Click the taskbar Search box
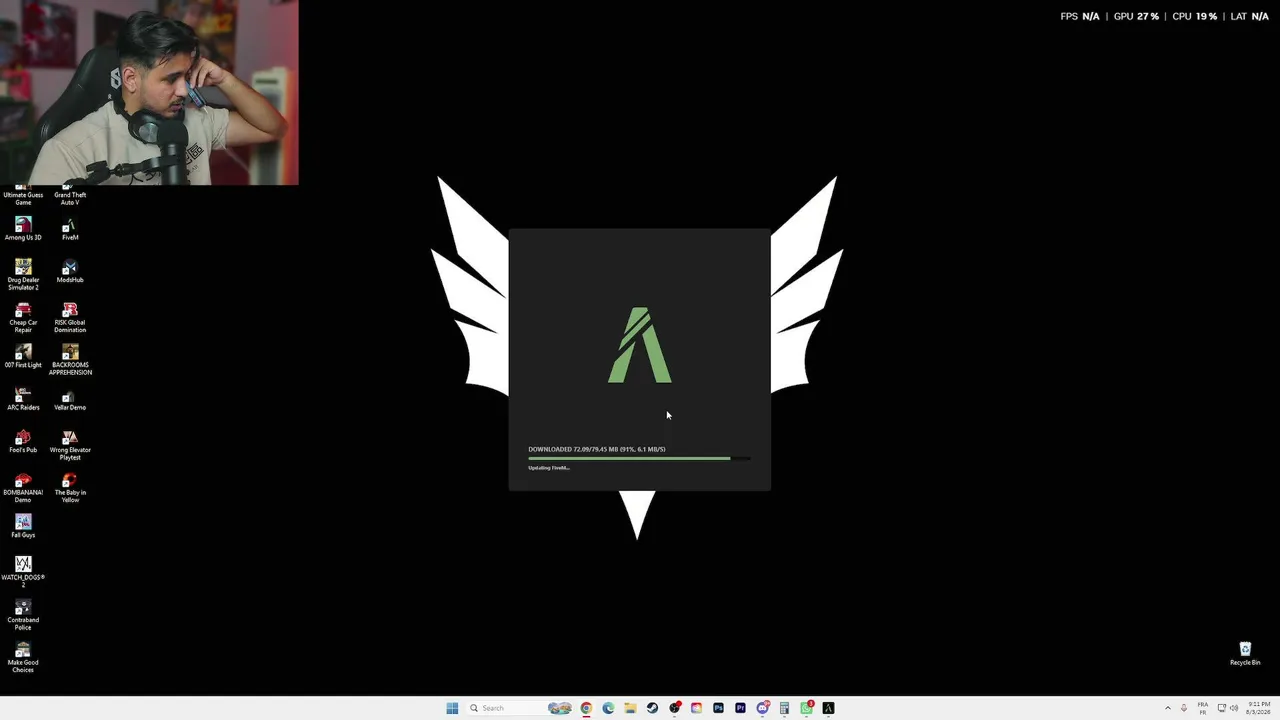This screenshot has height=720, width=1280. tap(520, 708)
